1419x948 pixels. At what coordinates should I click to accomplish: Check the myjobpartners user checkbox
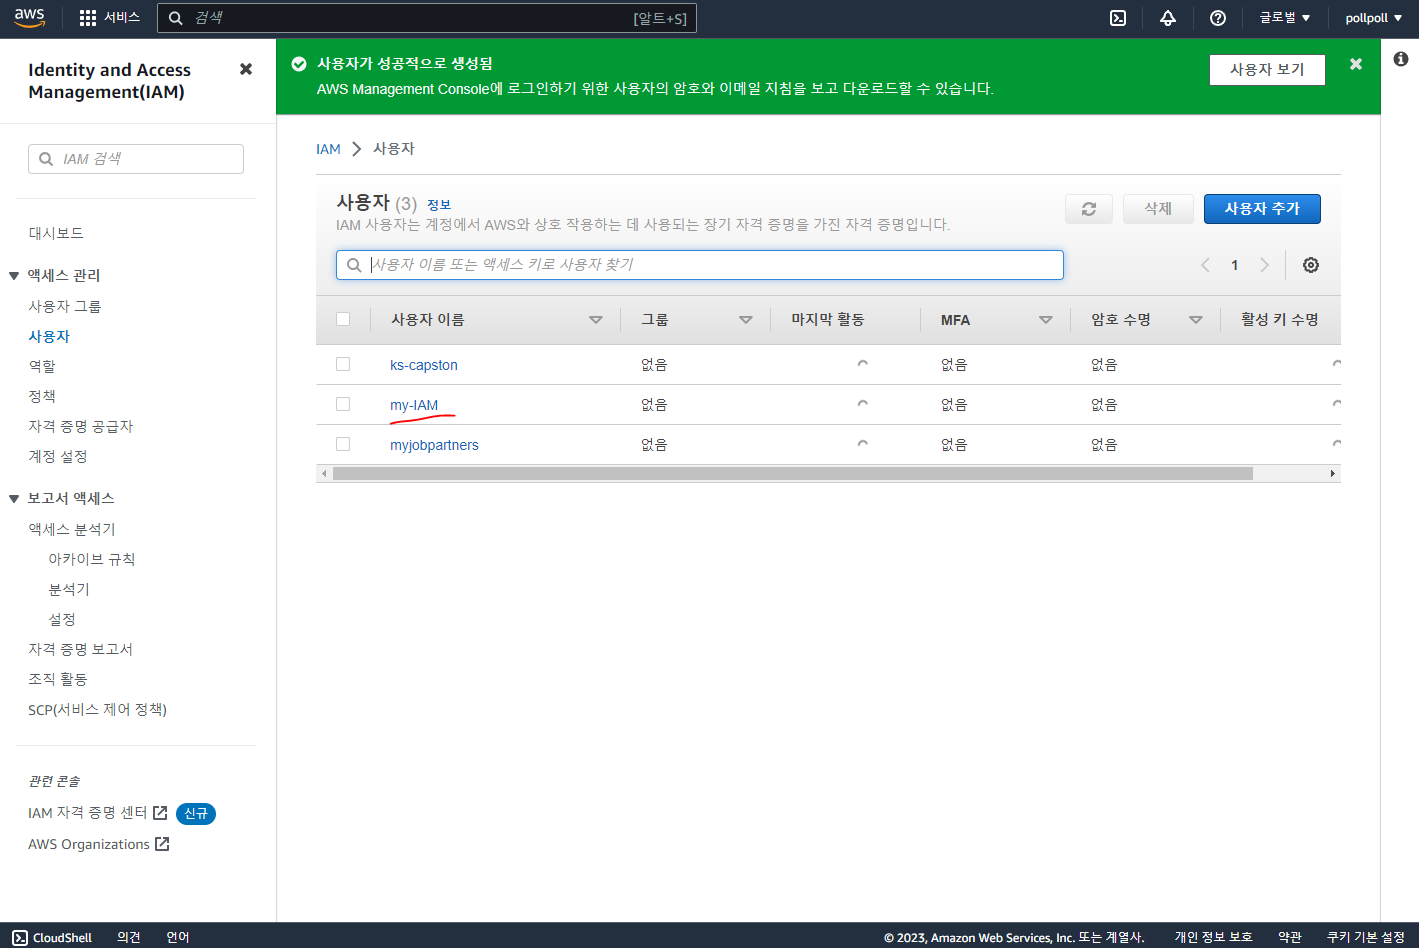tap(343, 444)
